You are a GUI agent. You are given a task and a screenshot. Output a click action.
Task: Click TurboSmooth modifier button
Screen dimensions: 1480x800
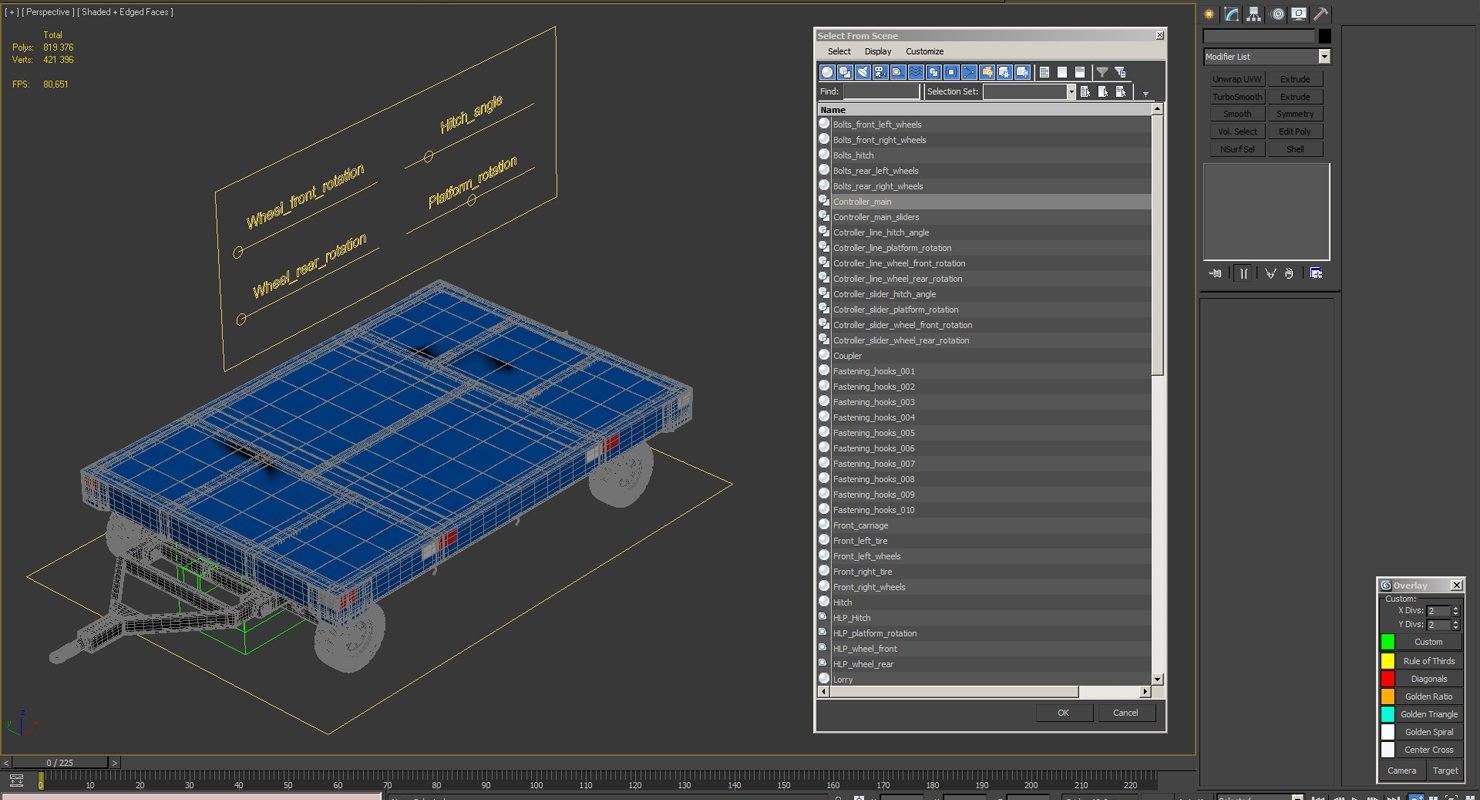[1237, 97]
